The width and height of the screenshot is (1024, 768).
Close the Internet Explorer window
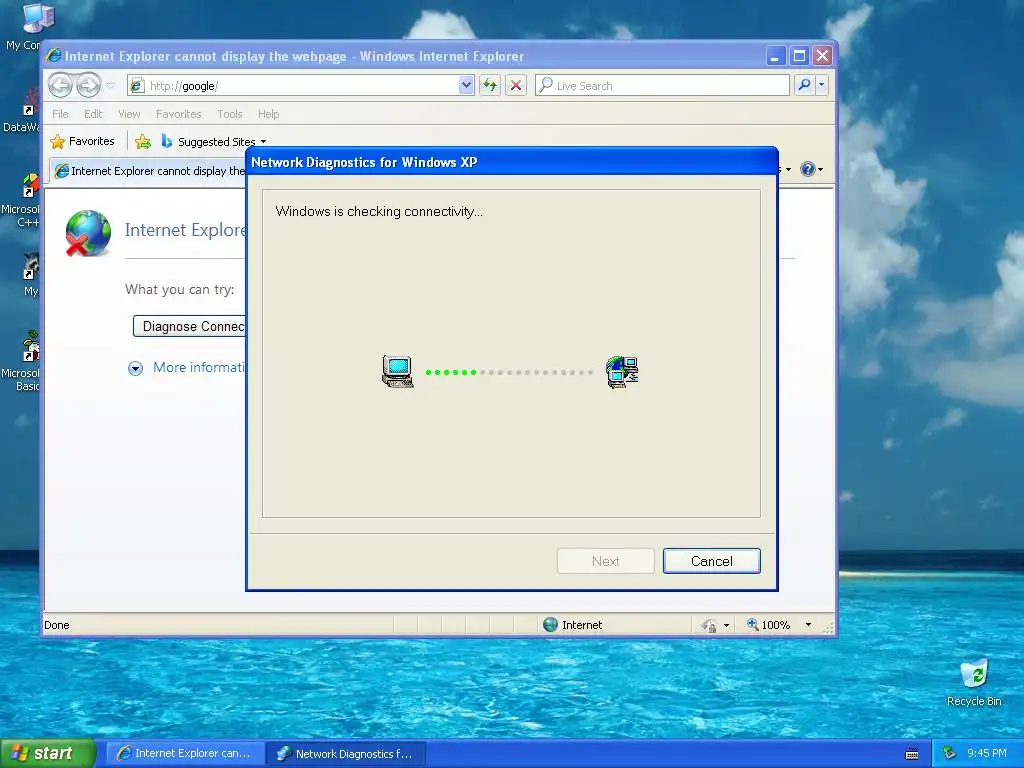tap(822, 56)
